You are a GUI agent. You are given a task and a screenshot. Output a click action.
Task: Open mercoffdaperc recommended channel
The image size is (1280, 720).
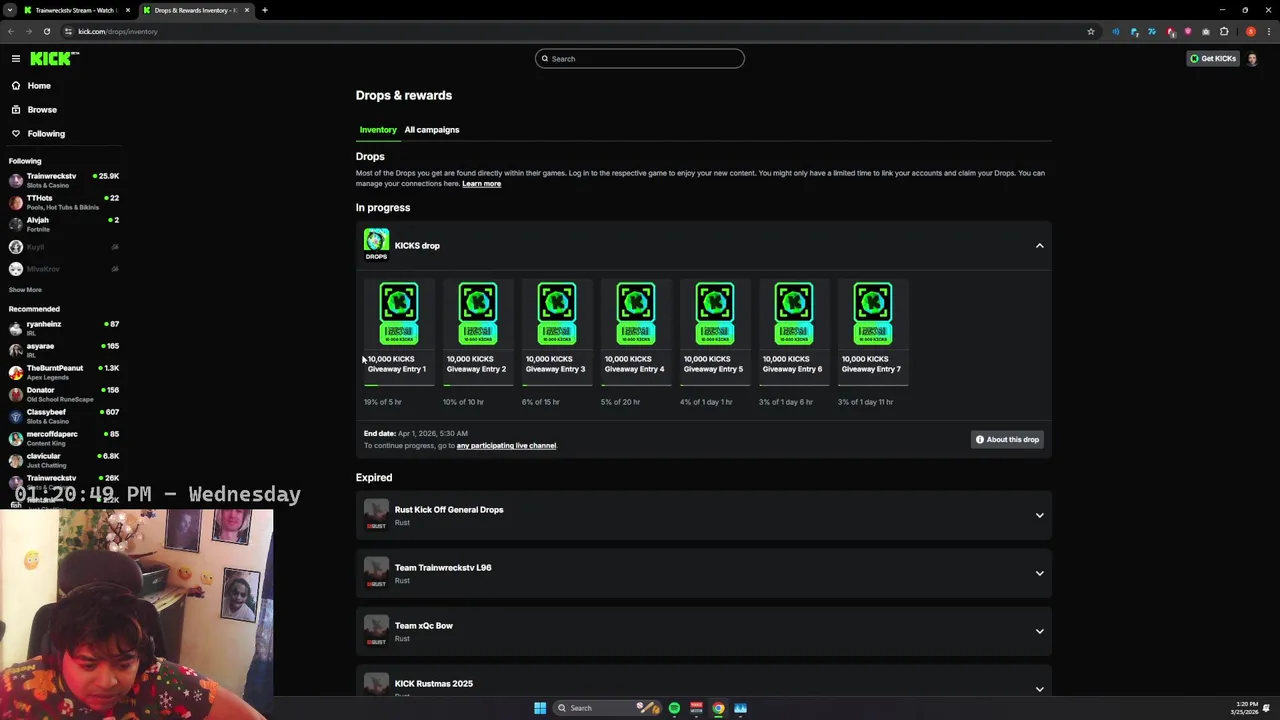tap(62, 438)
